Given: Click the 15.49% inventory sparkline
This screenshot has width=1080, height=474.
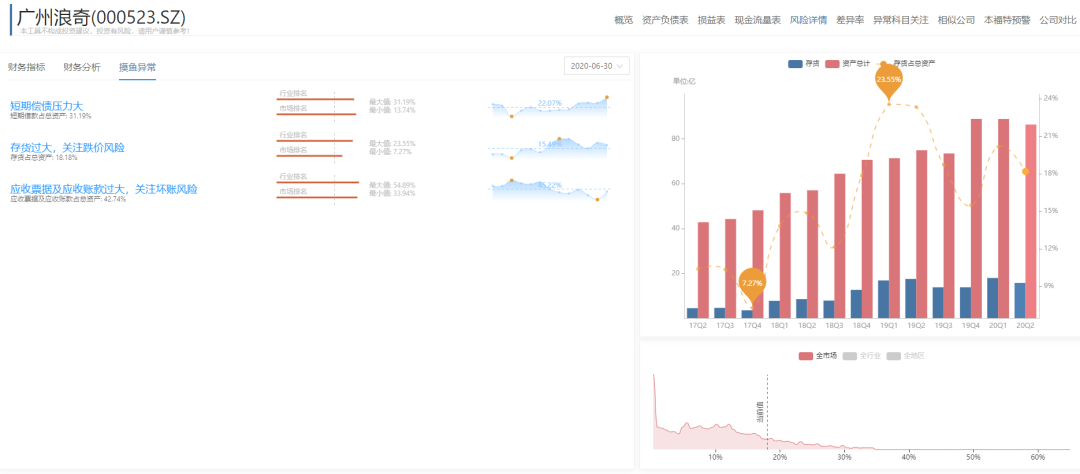Looking at the screenshot, I should (x=550, y=149).
